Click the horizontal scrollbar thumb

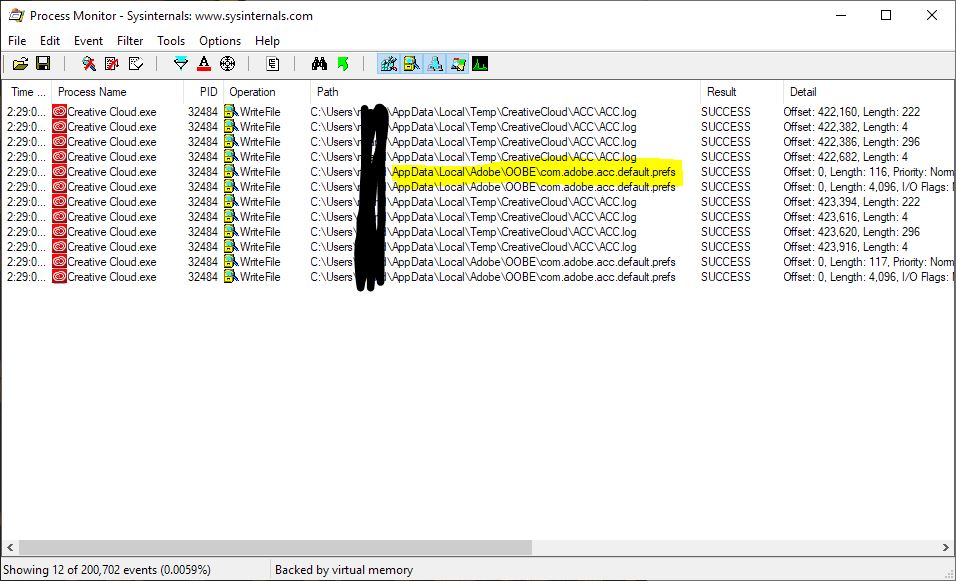(275, 547)
